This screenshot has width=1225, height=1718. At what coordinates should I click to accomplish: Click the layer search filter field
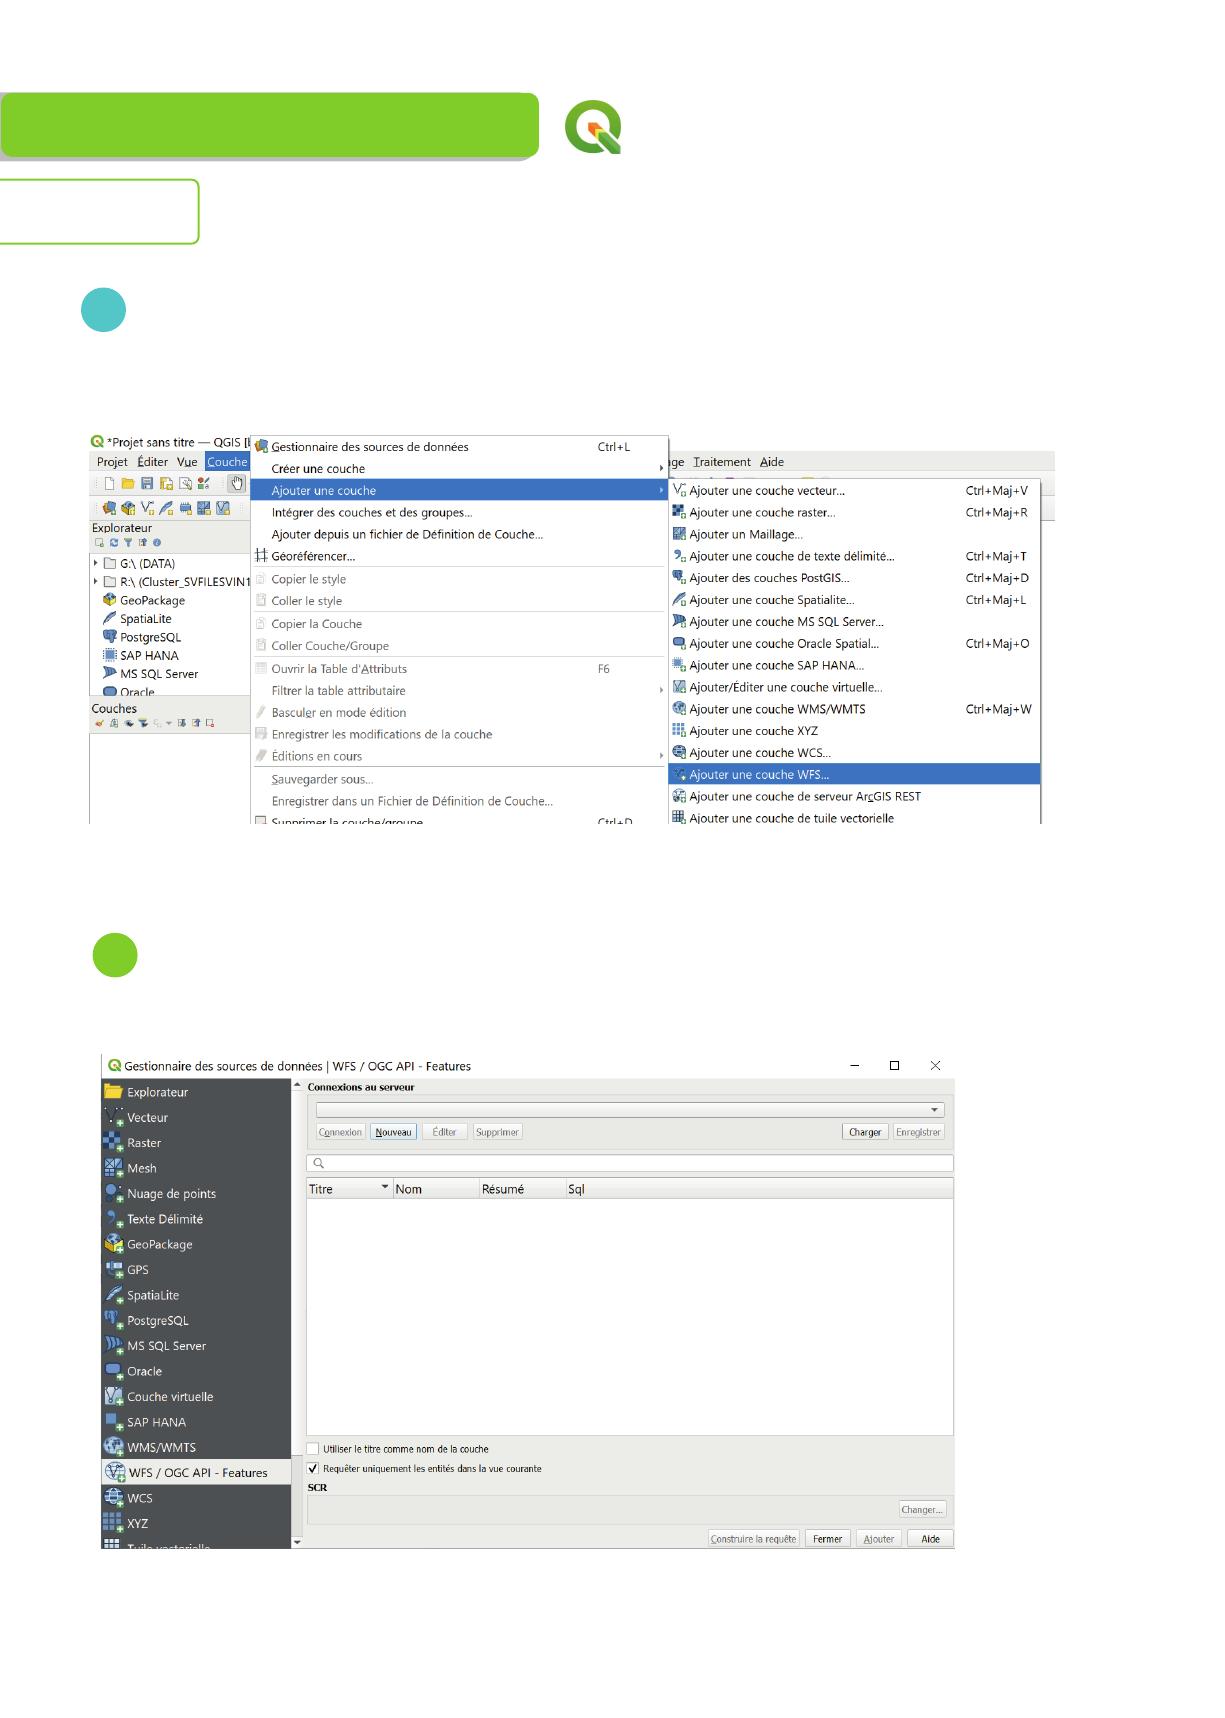tap(630, 1163)
